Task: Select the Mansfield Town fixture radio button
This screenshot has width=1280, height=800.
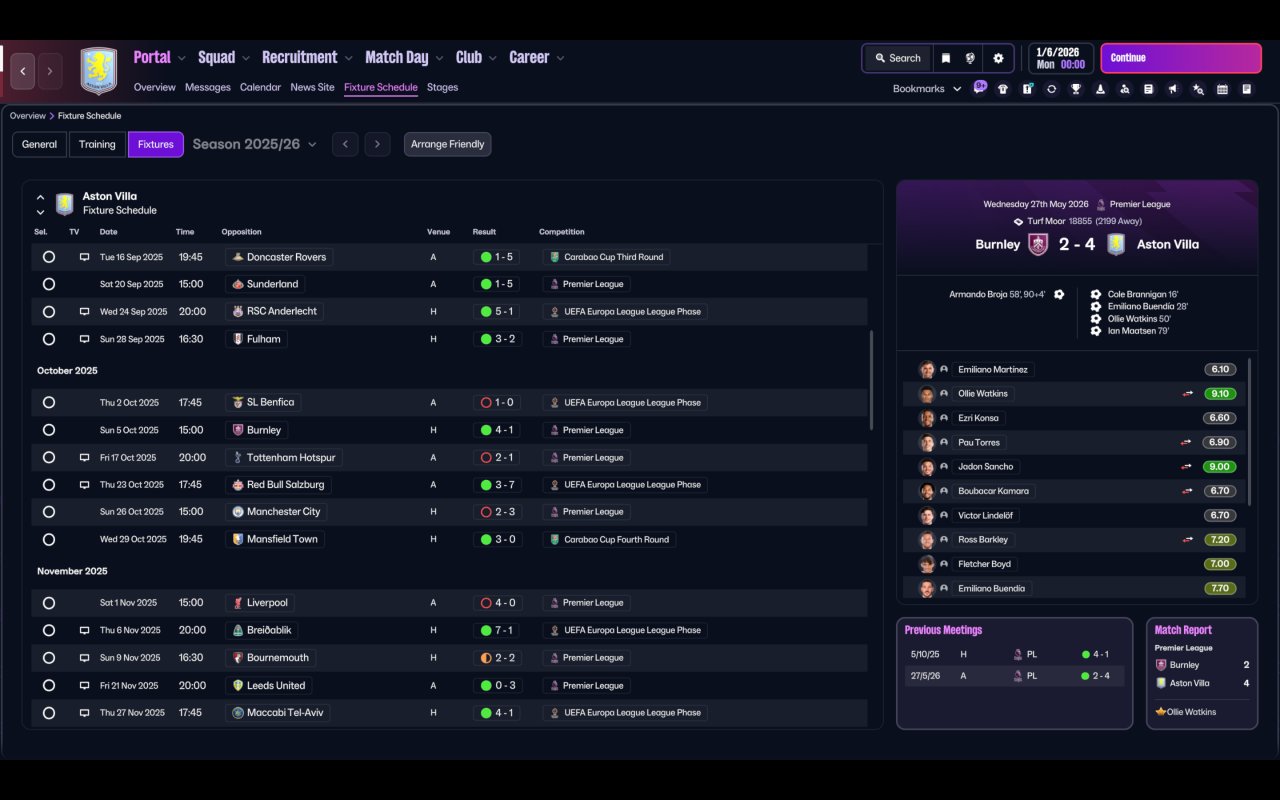Action: point(49,539)
